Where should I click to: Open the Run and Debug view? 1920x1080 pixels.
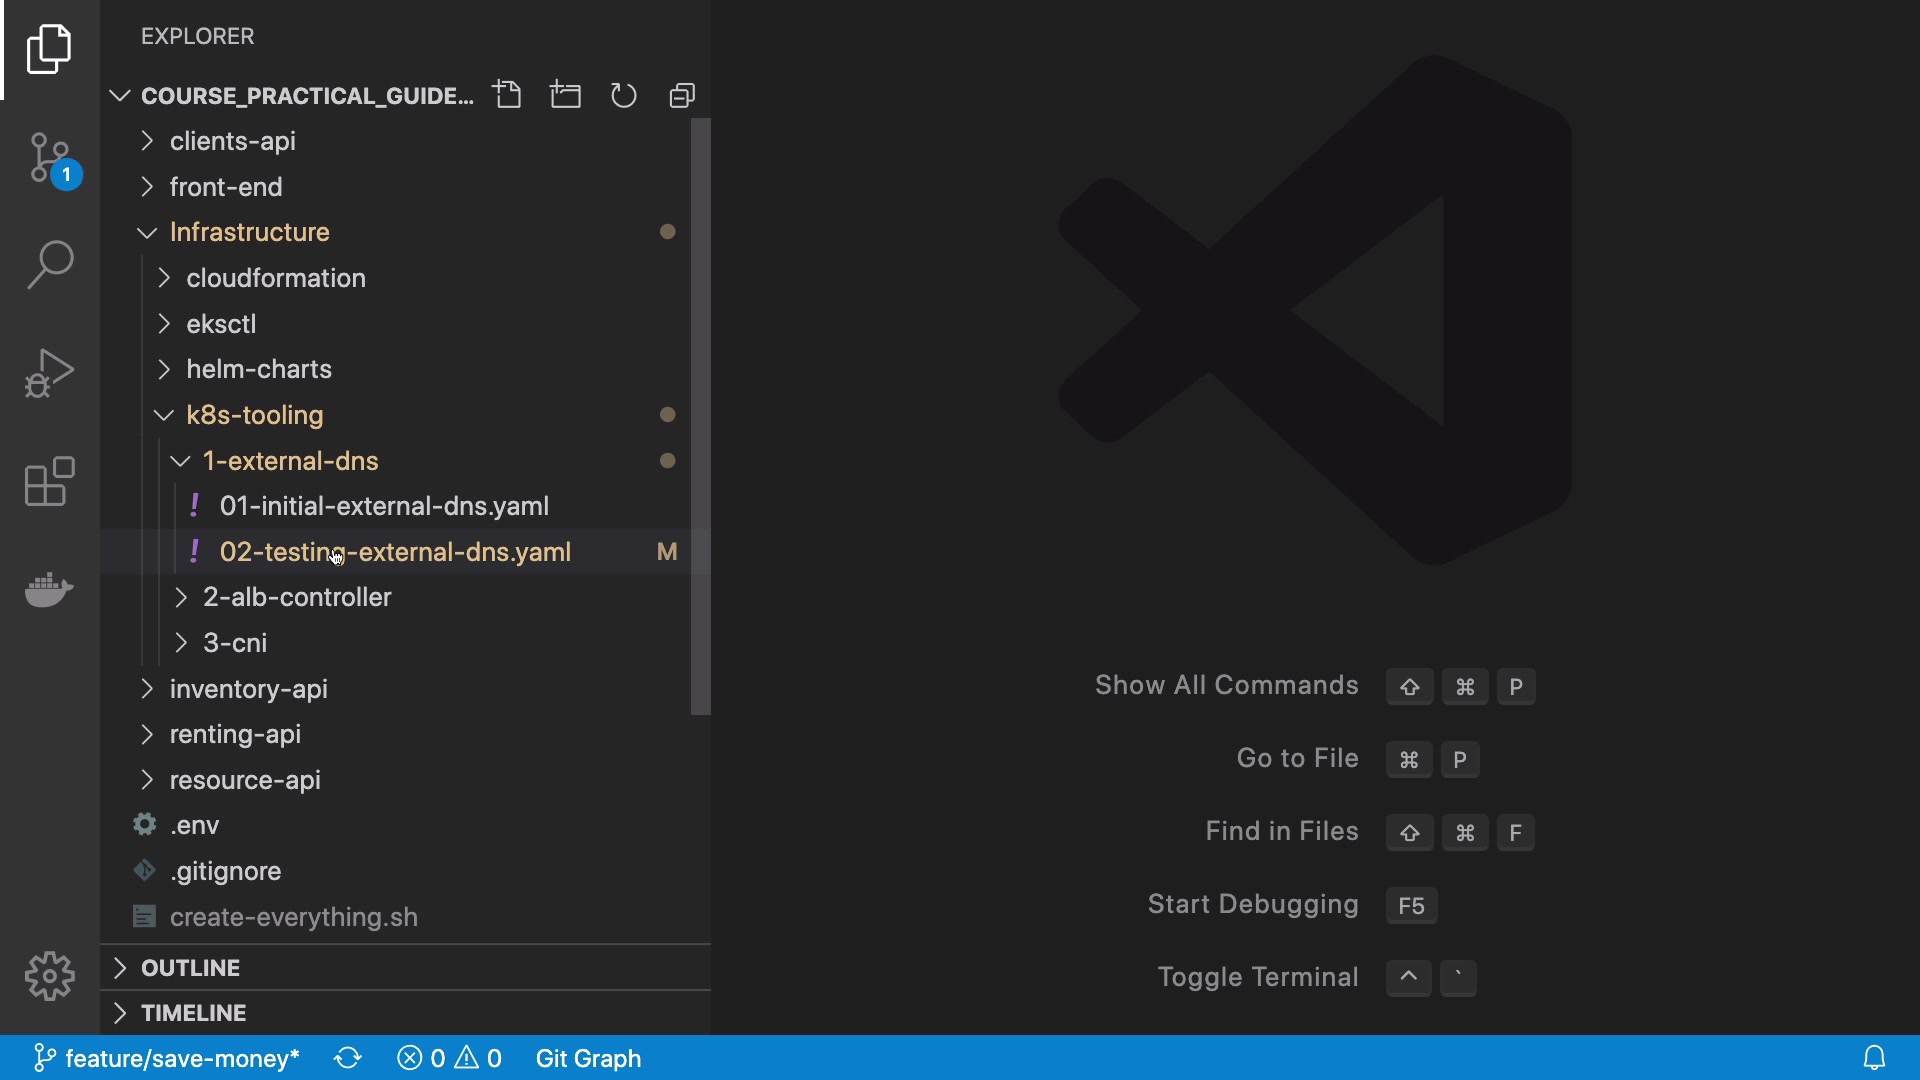tap(50, 373)
